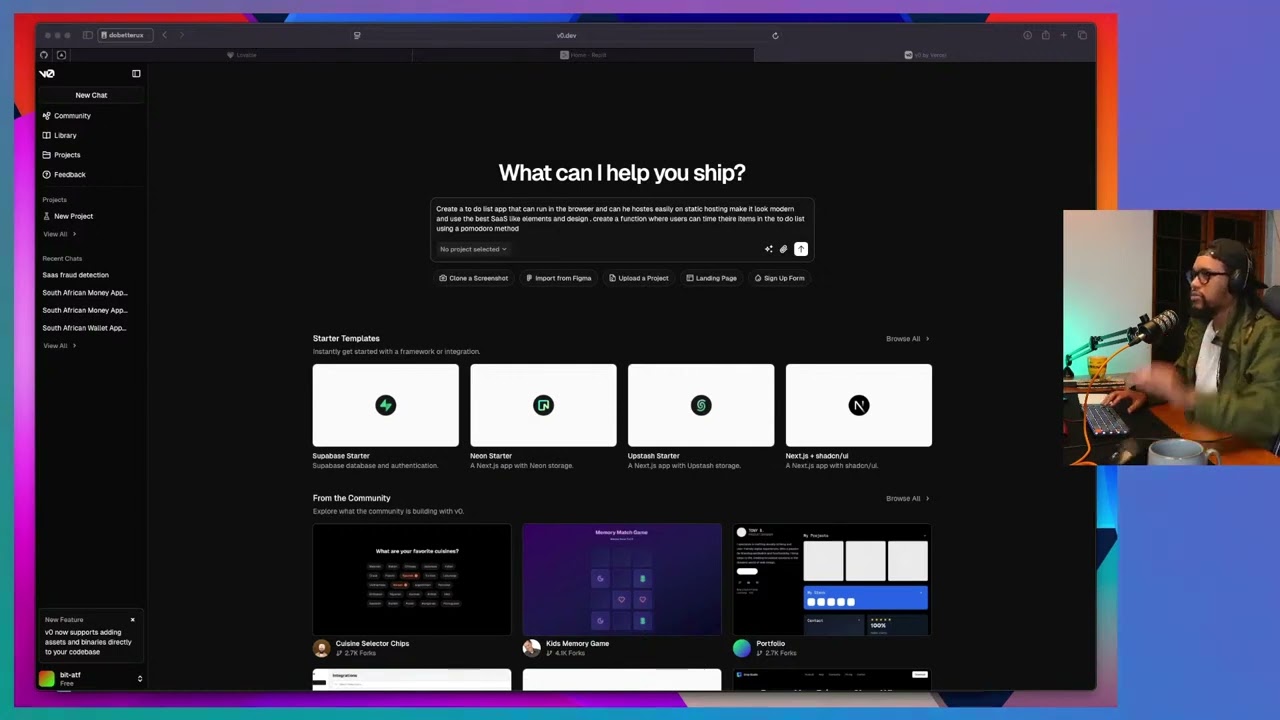This screenshot has height=720, width=1280.
Task: Open the South African Wallet App chat
Action: click(x=84, y=328)
